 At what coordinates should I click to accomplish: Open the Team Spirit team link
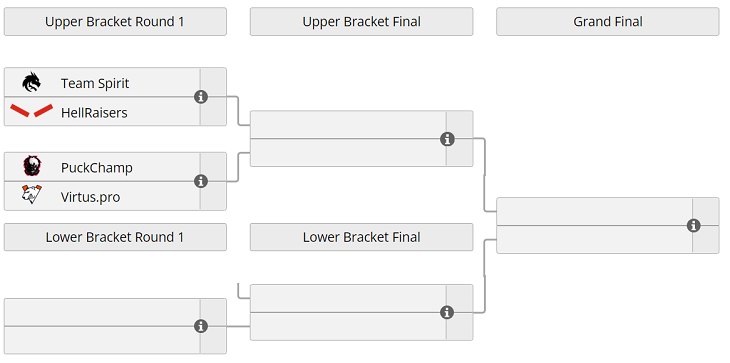click(95, 83)
